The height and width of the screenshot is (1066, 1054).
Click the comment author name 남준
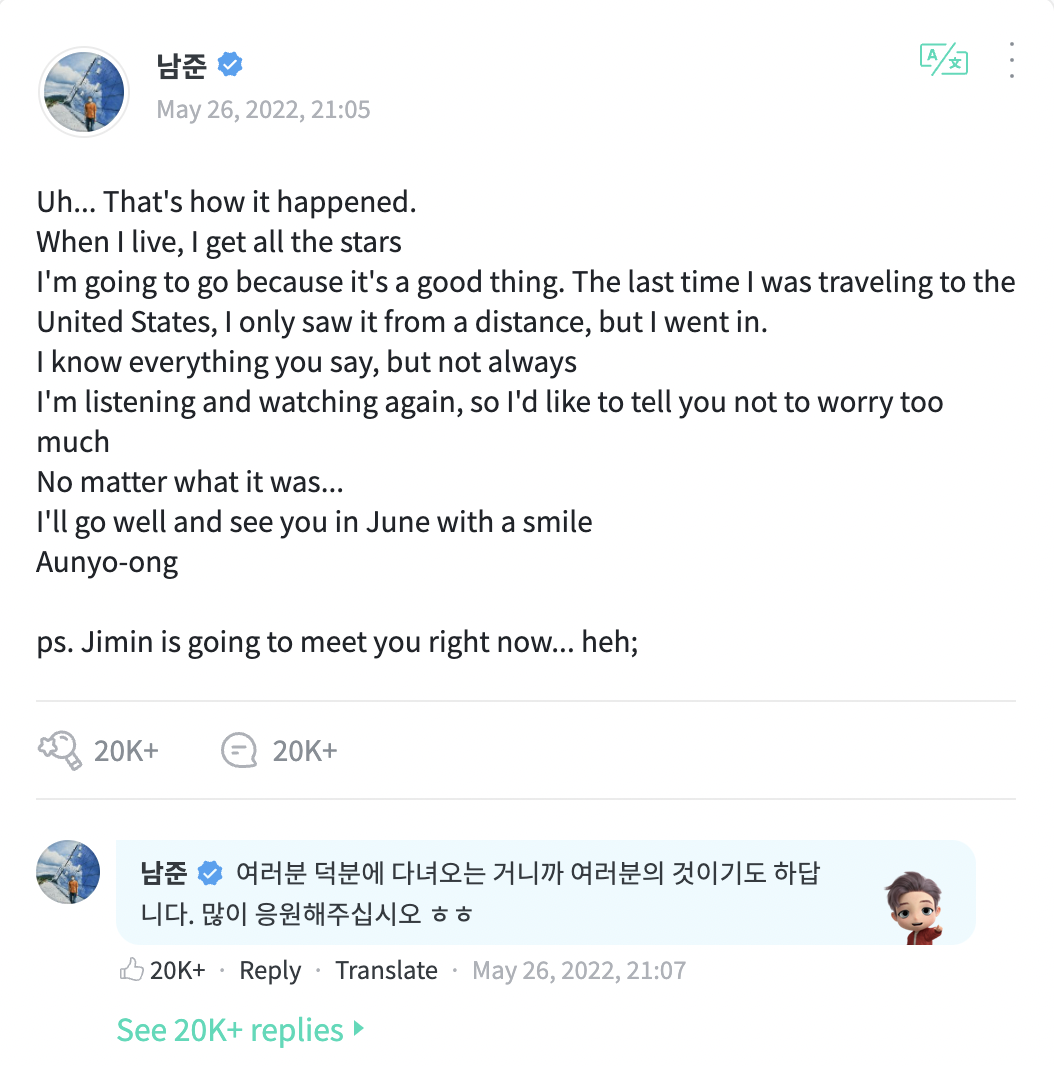[x=164, y=873]
